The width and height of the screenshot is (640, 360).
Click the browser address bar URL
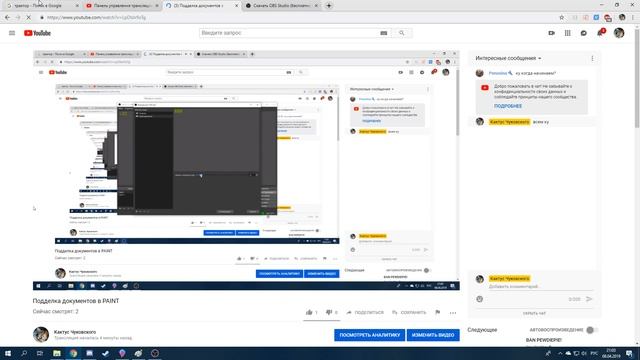[96, 18]
